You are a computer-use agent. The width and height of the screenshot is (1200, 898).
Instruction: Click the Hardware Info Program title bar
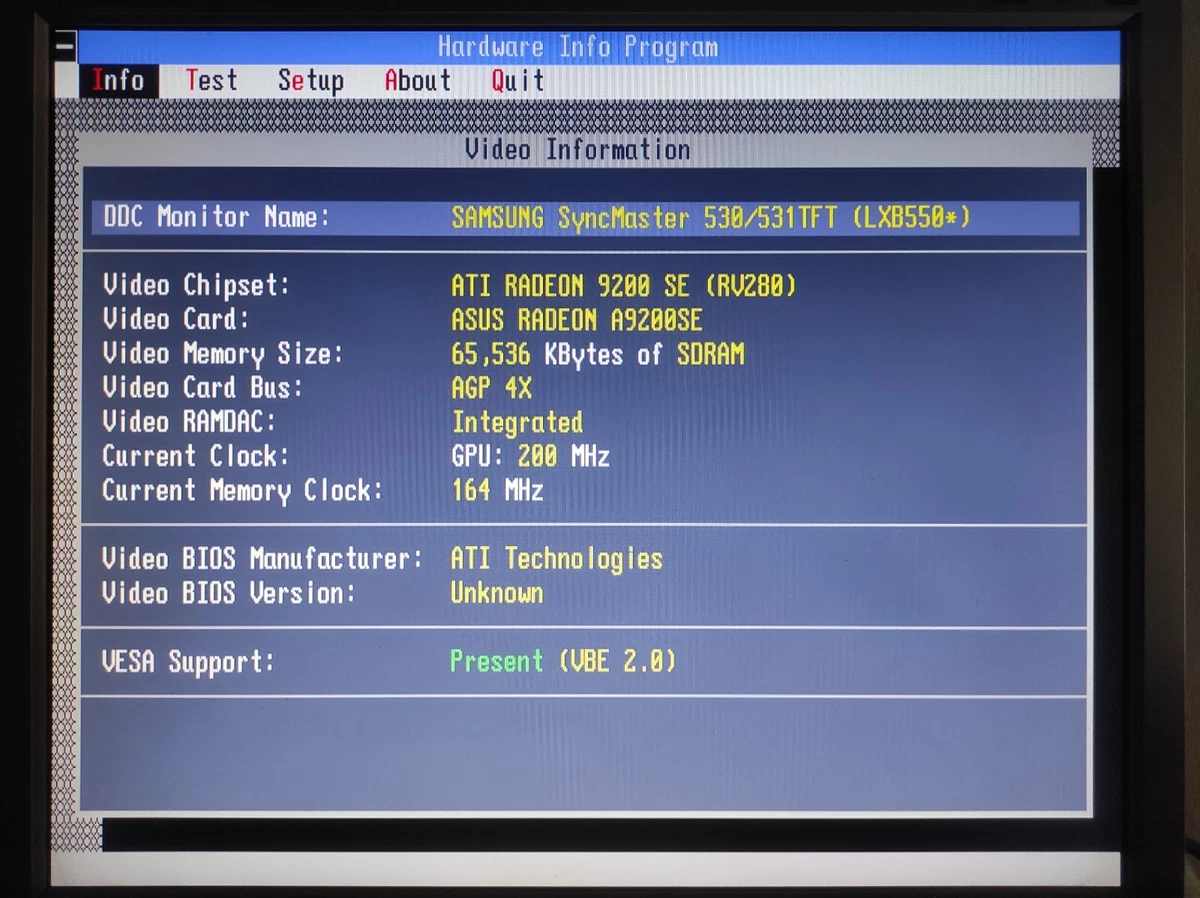tap(599, 47)
